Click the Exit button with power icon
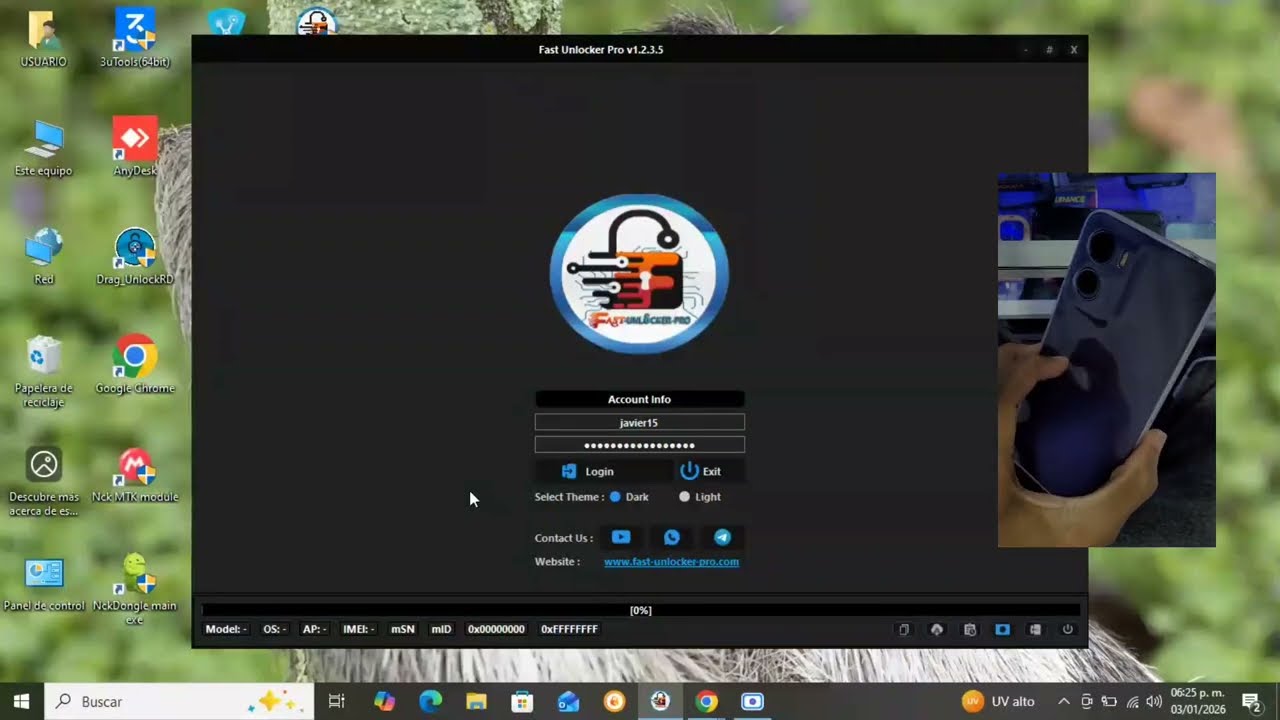Viewport: 1280px width, 720px height. (700, 471)
